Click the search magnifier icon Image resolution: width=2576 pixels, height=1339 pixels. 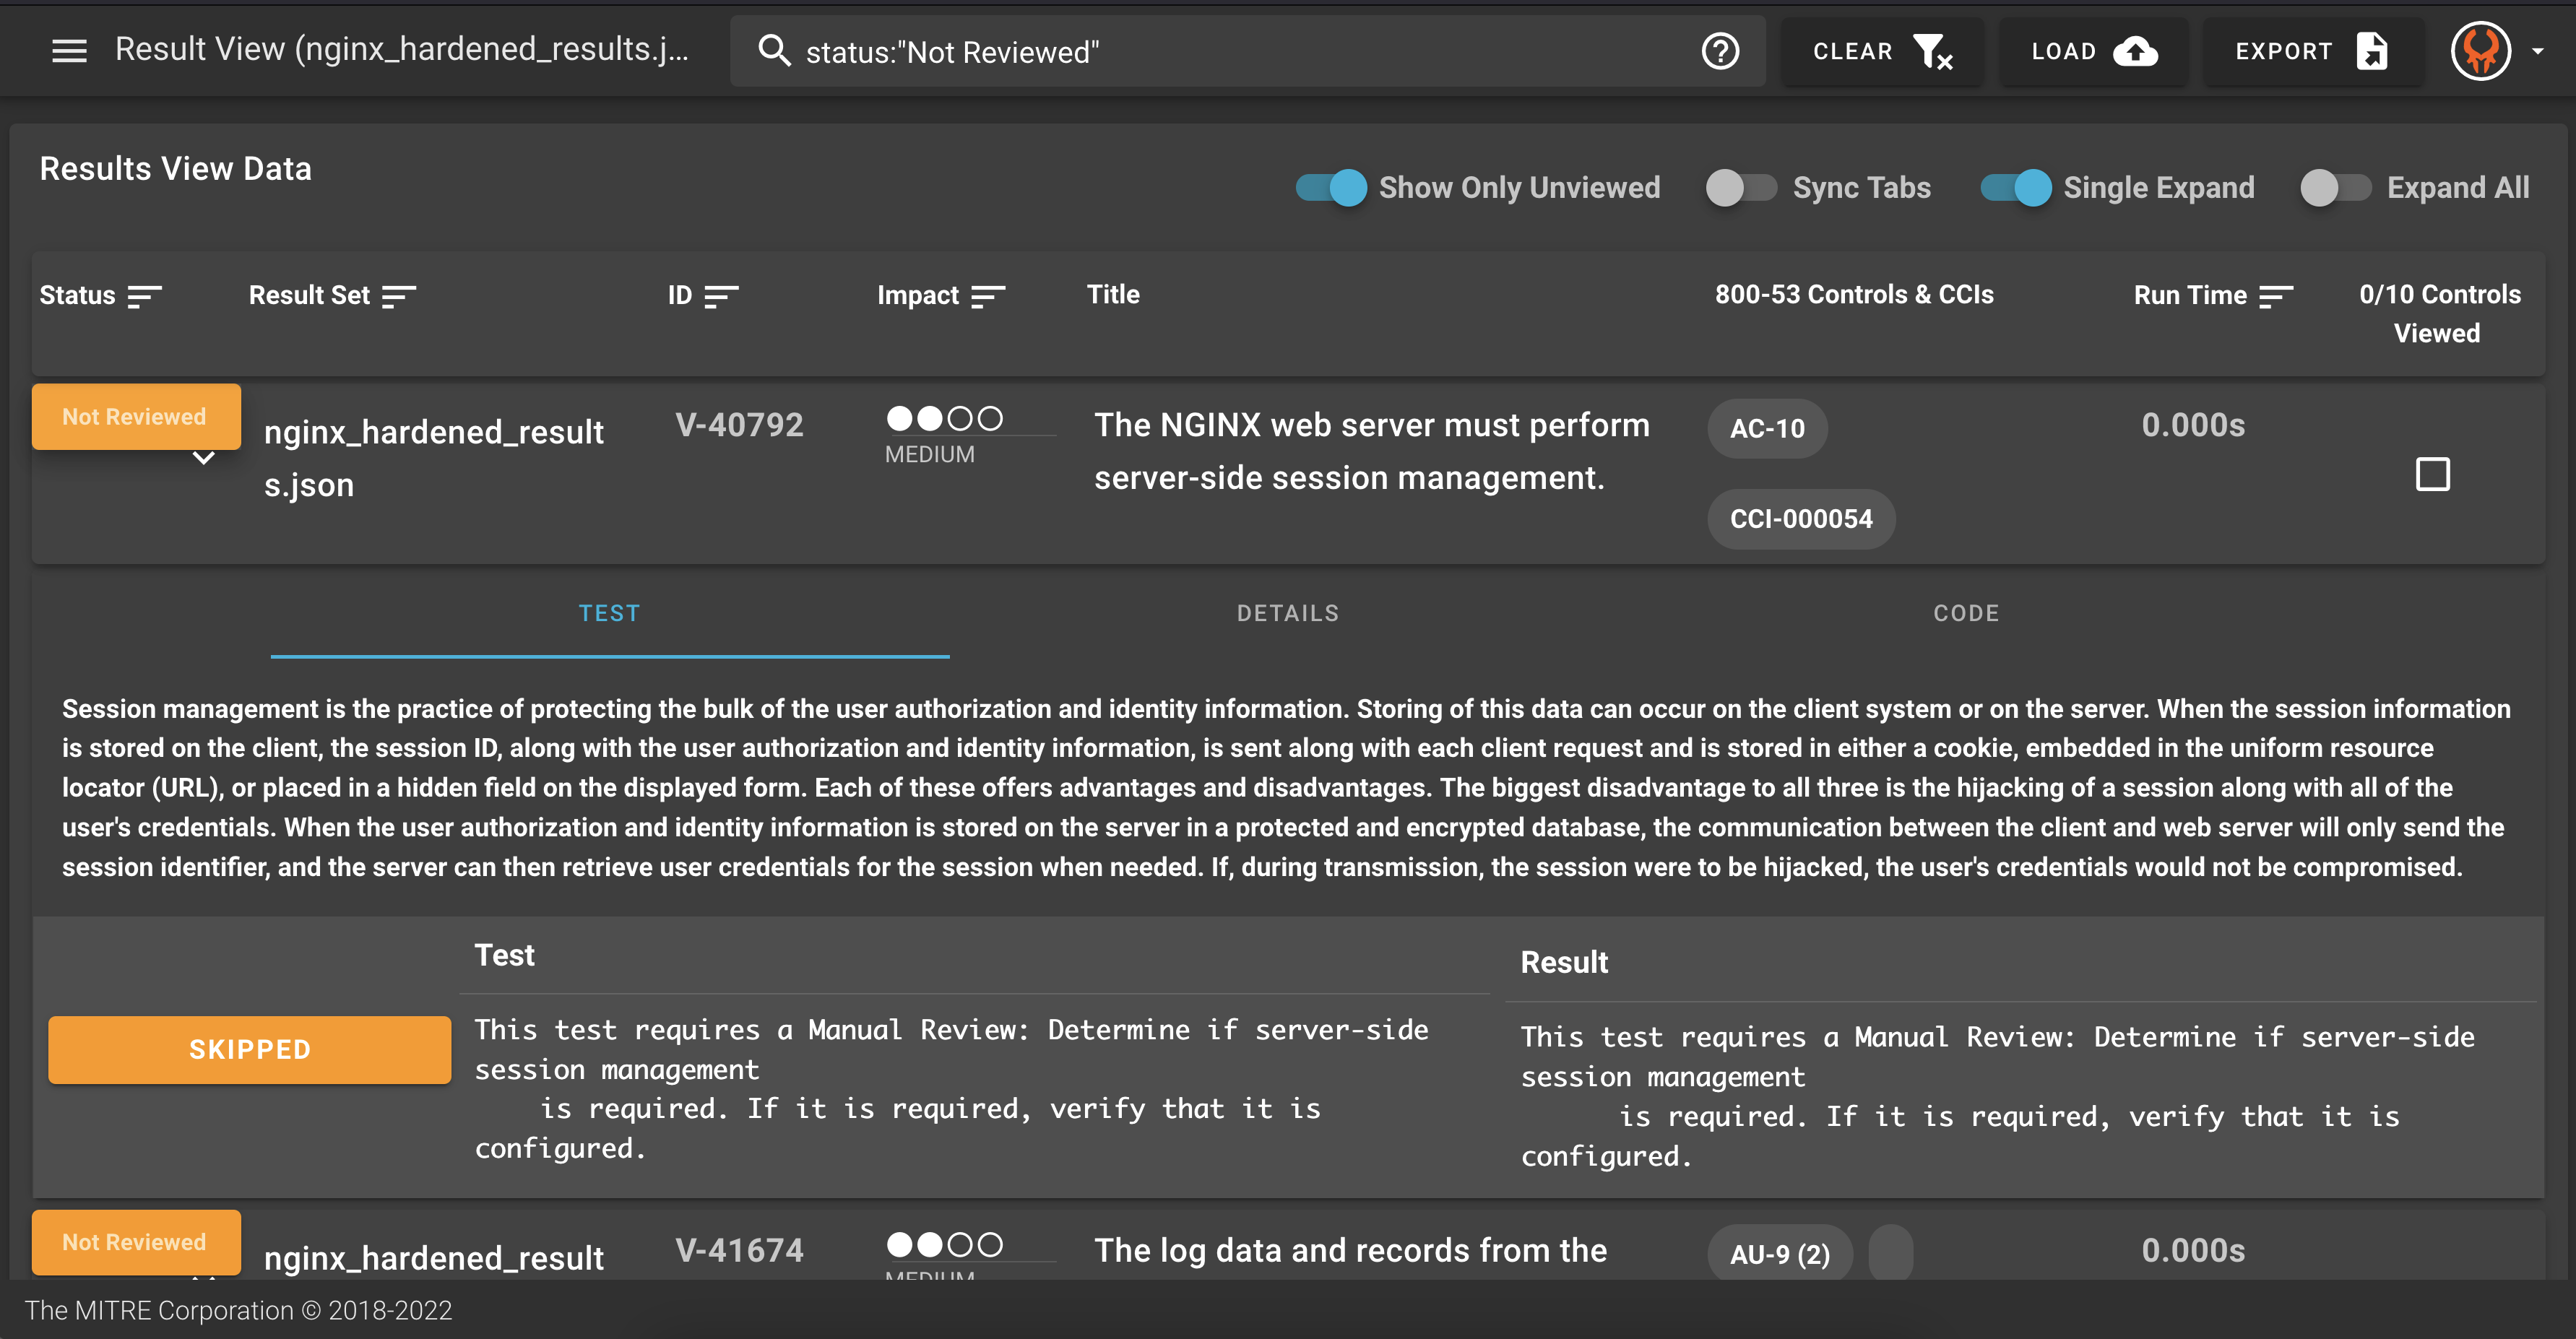[x=774, y=50]
